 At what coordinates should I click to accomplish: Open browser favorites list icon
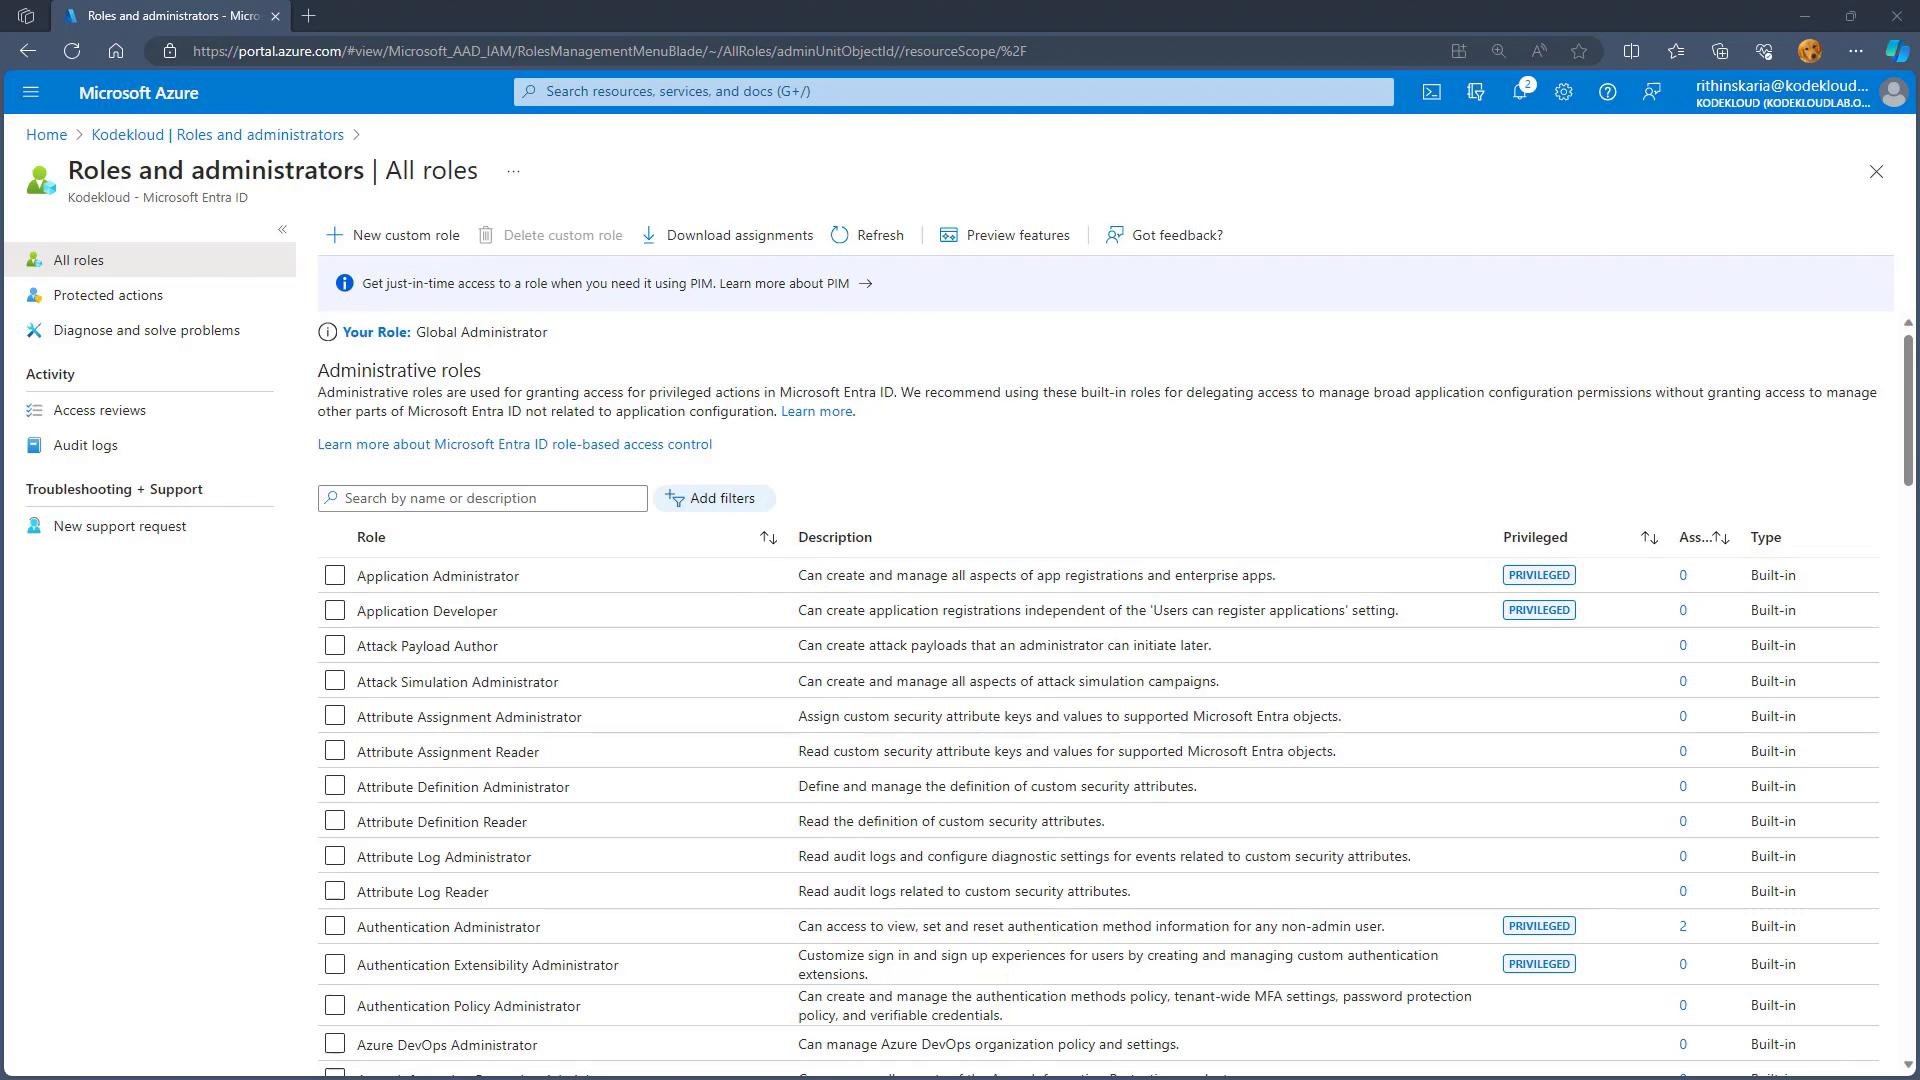click(x=1676, y=51)
